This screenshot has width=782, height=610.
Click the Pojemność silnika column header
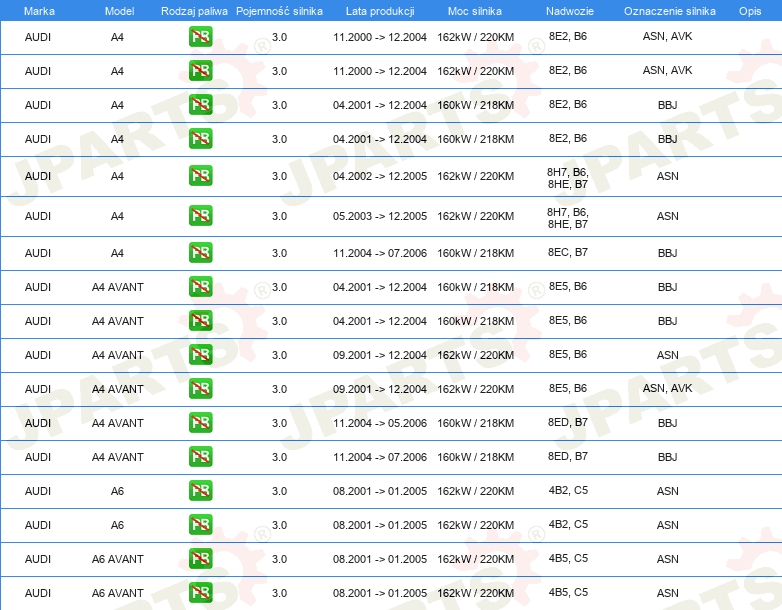pos(279,11)
